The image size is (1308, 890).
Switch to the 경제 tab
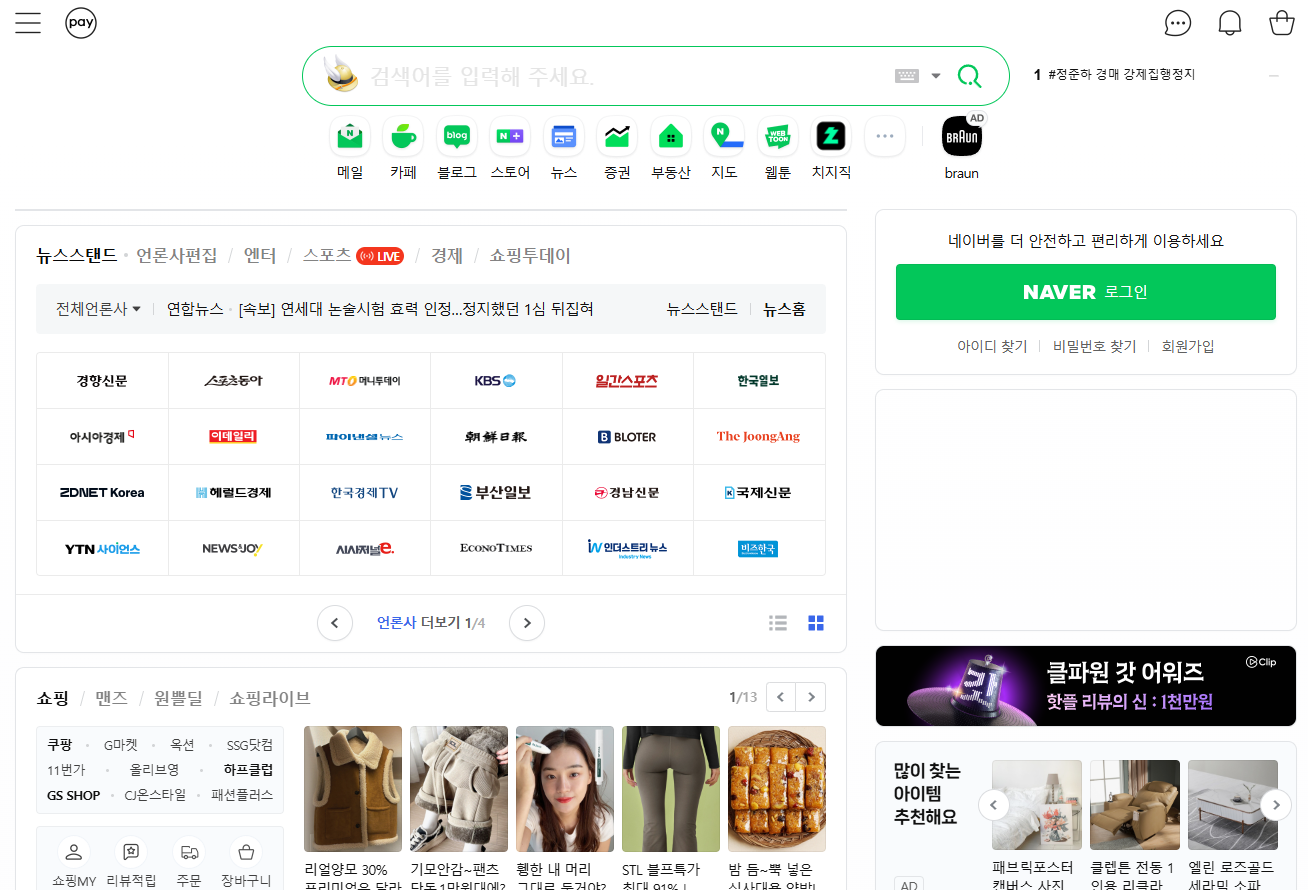tap(447, 255)
